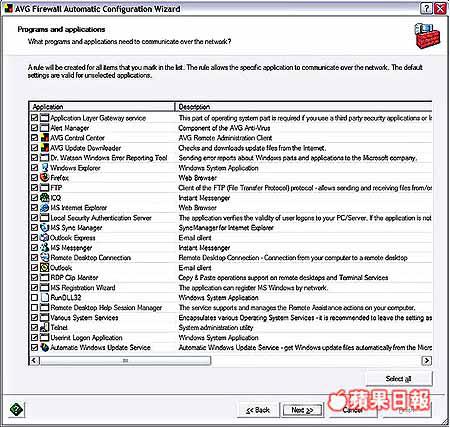Click the MS Internet Explorer icon
The width and height of the screenshot is (450, 427).
coord(44,208)
